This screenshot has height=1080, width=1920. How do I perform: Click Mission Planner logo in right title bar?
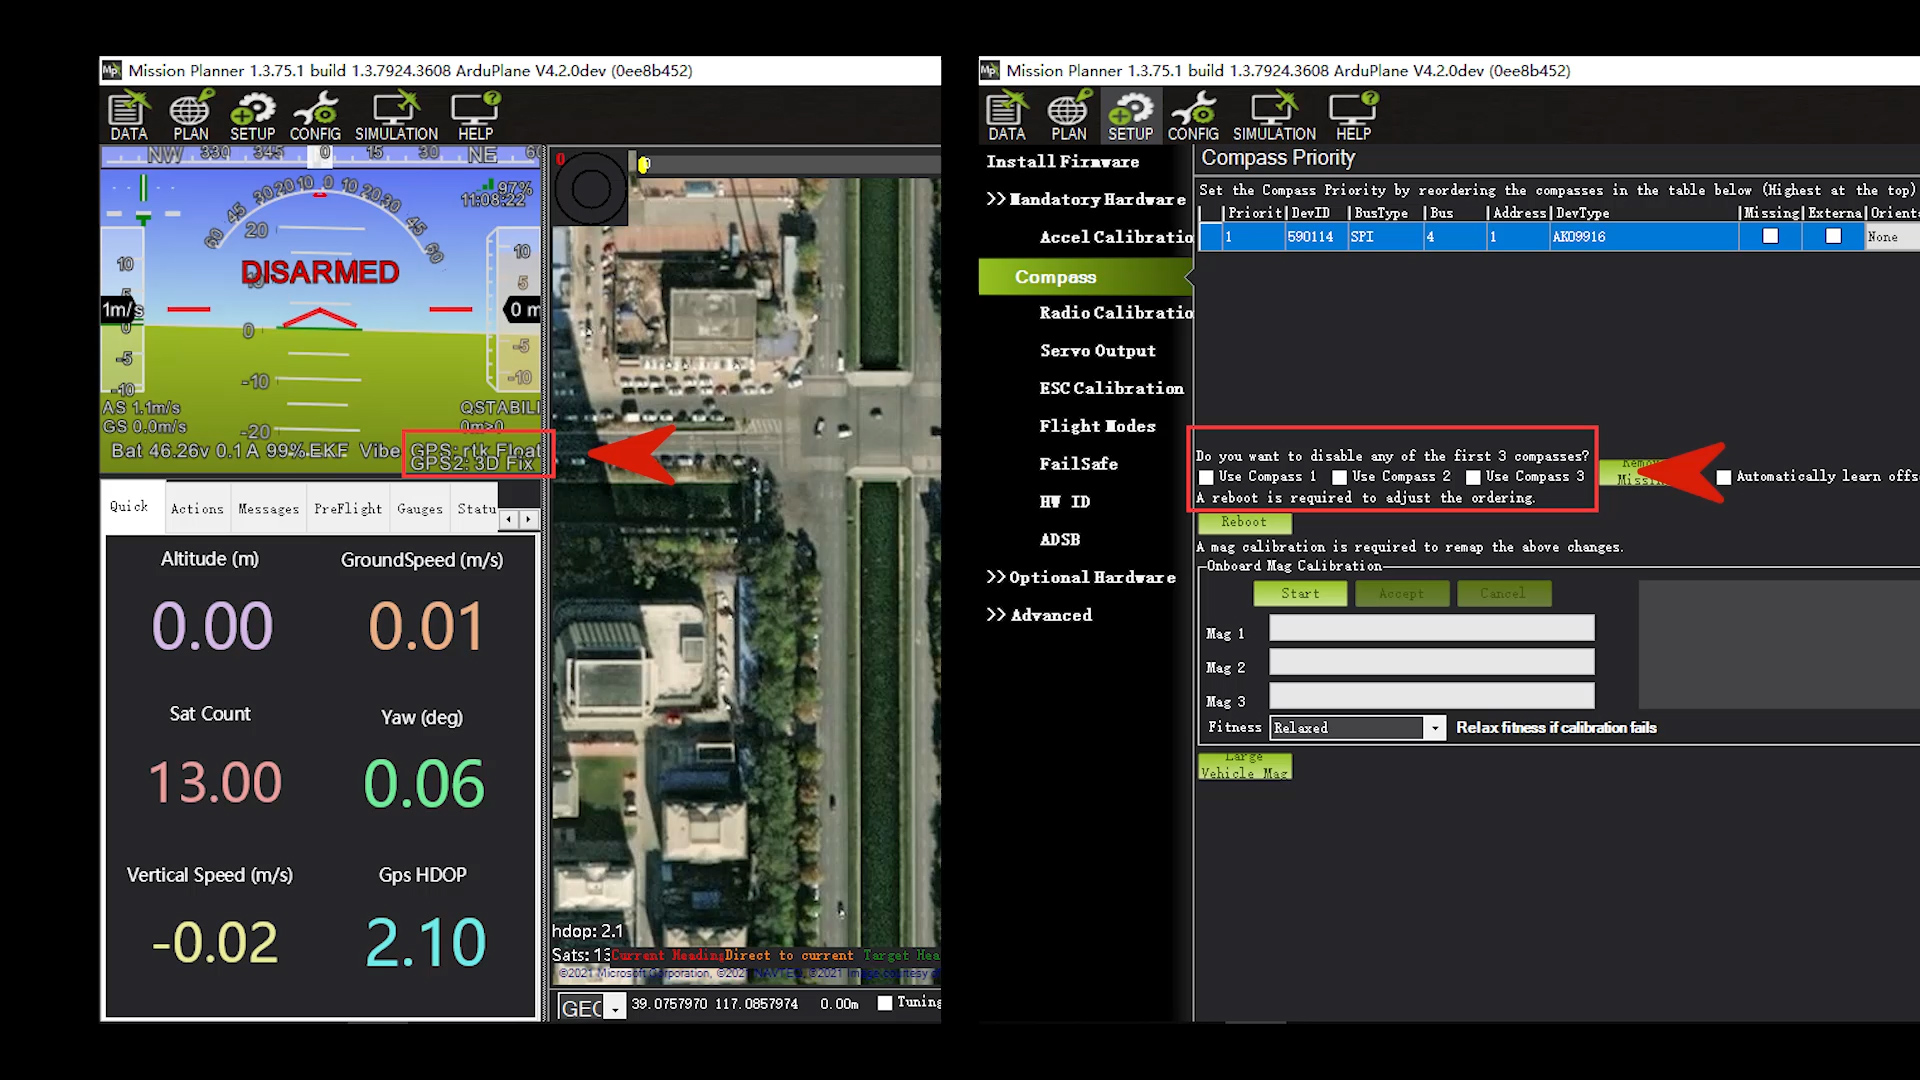989,70
